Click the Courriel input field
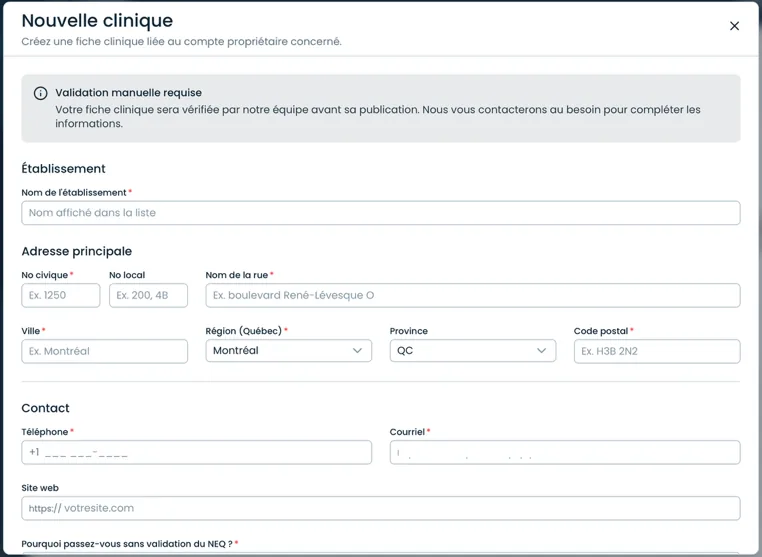Screen dimensions: 762x557 click(x=565, y=453)
